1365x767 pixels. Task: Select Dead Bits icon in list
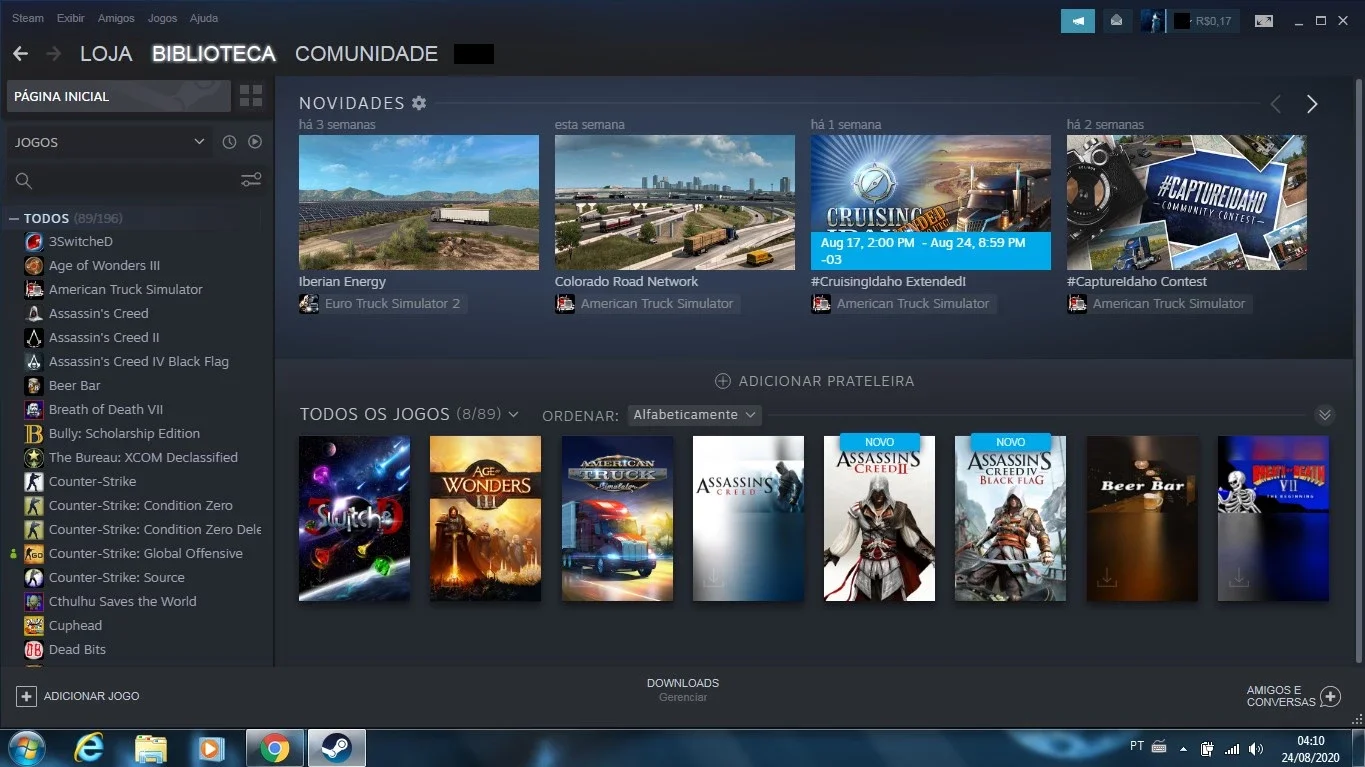[x=33, y=650]
